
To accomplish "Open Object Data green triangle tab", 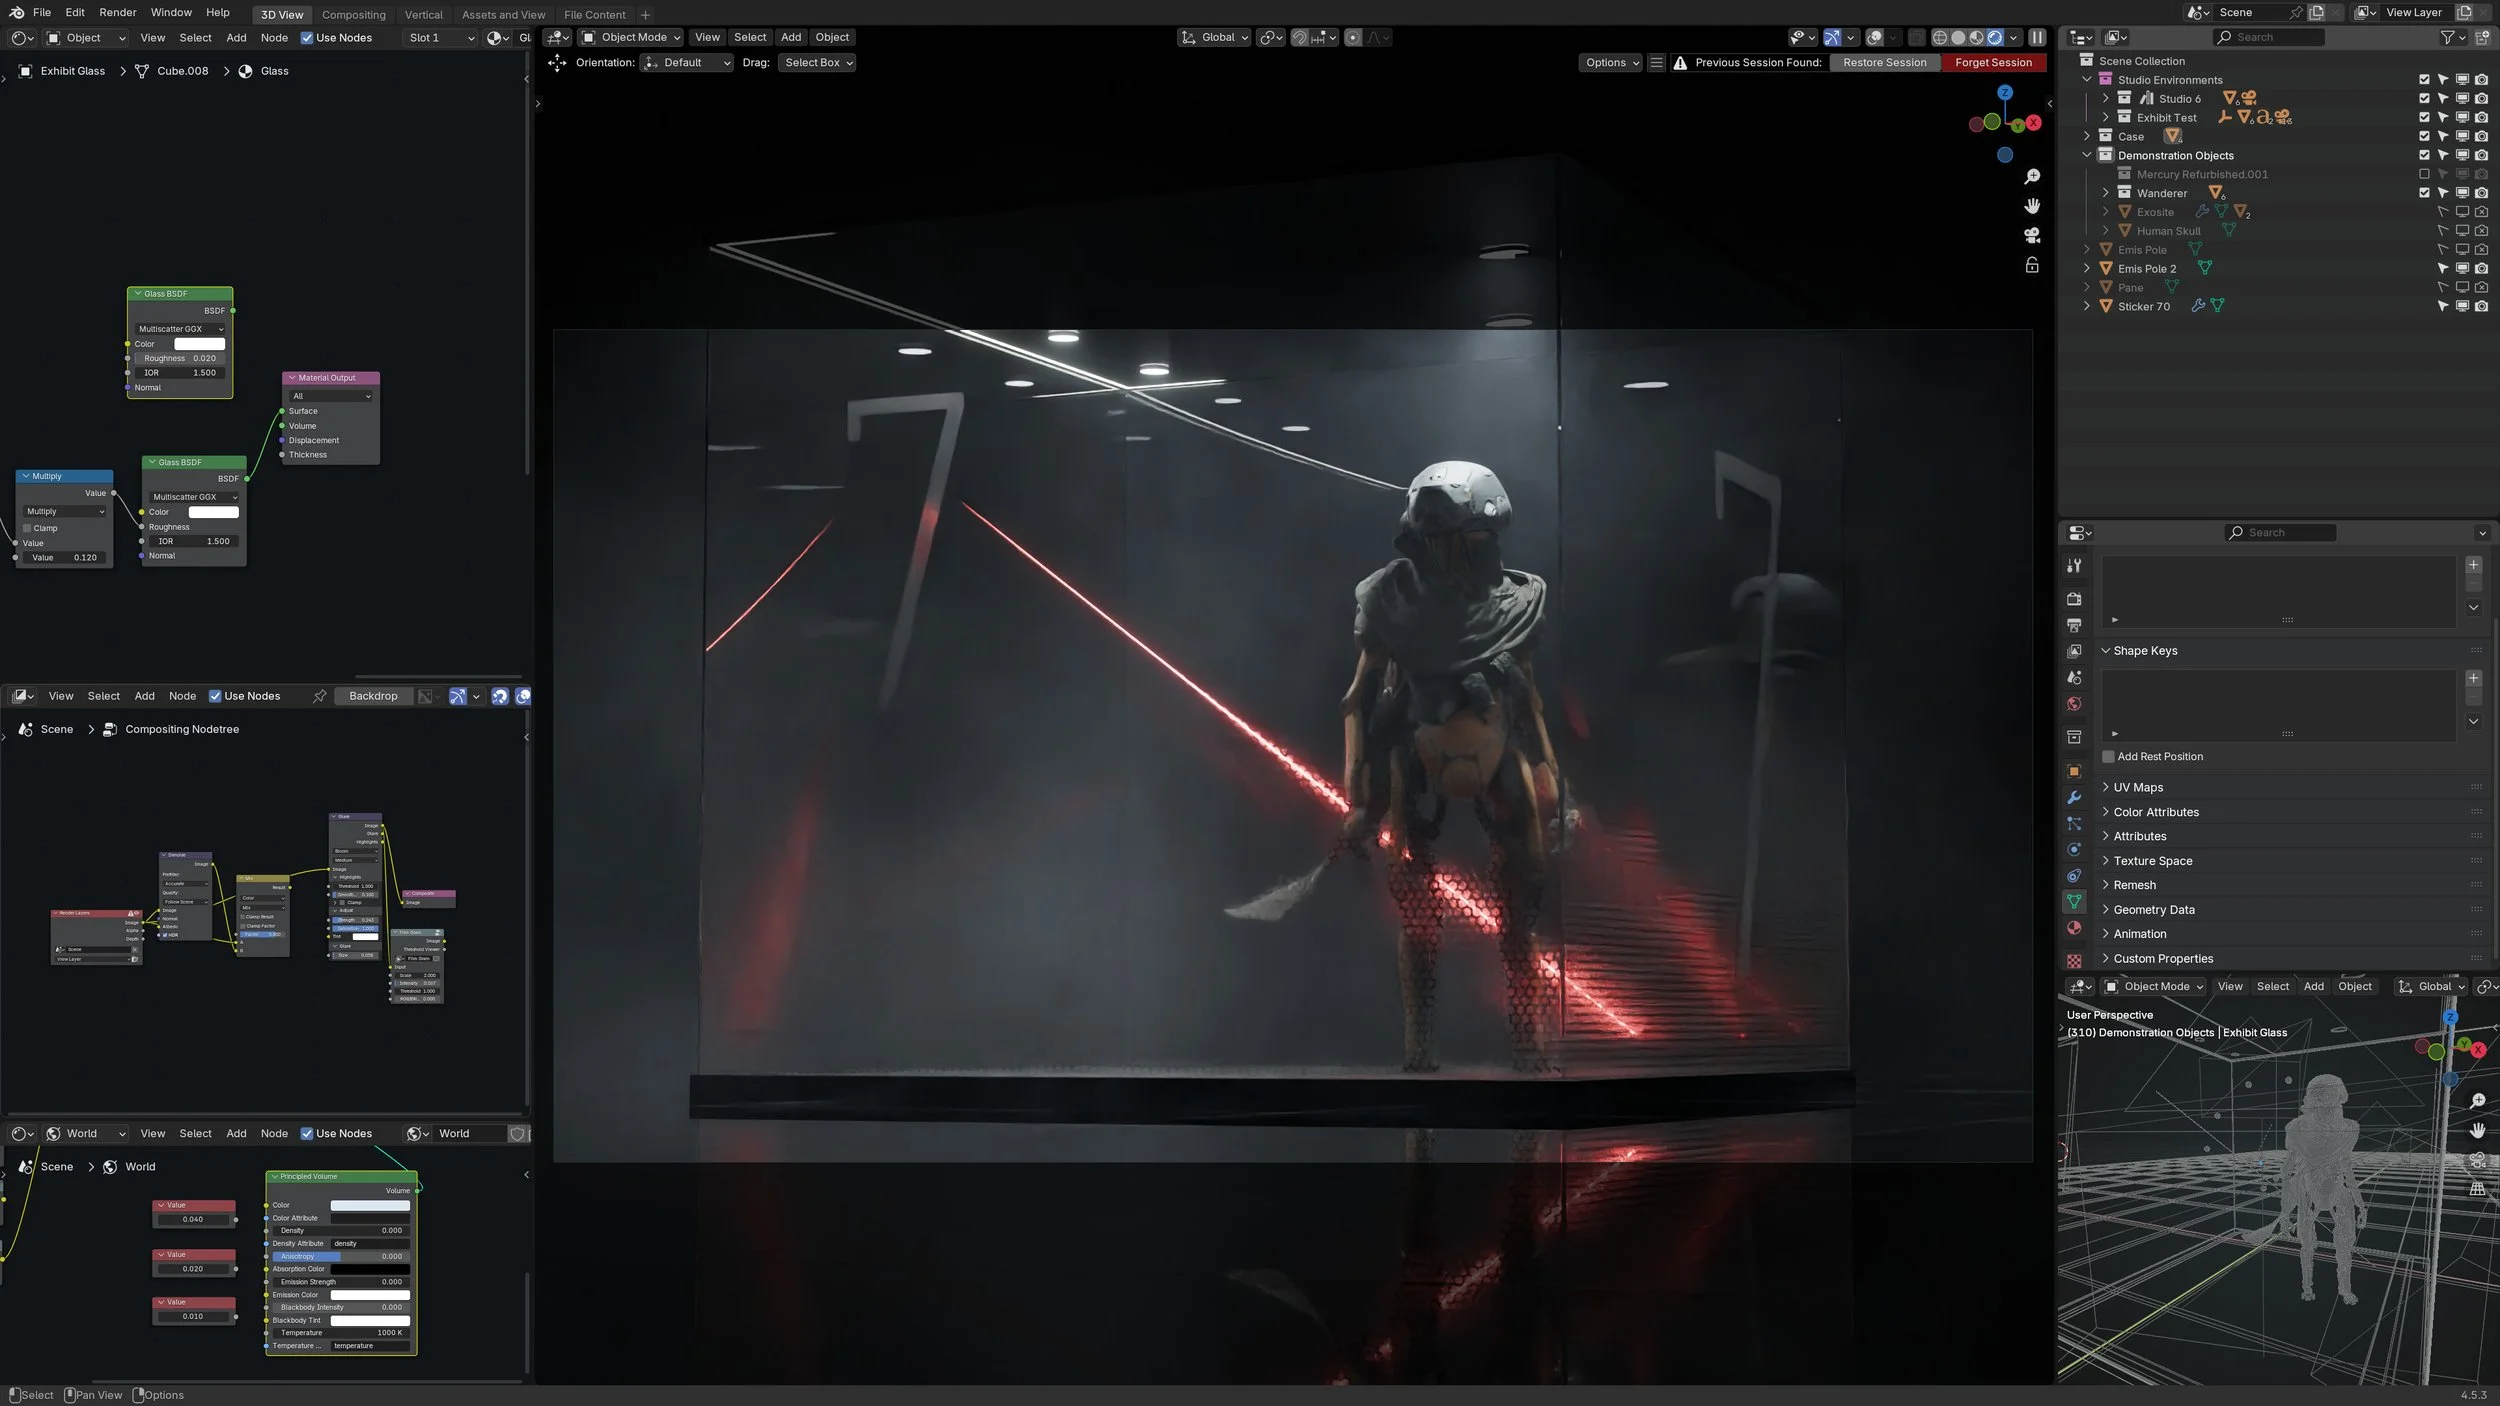I will tap(2074, 902).
